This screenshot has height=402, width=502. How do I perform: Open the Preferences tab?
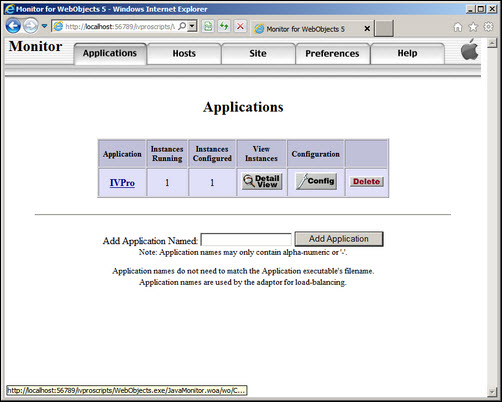pos(332,53)
